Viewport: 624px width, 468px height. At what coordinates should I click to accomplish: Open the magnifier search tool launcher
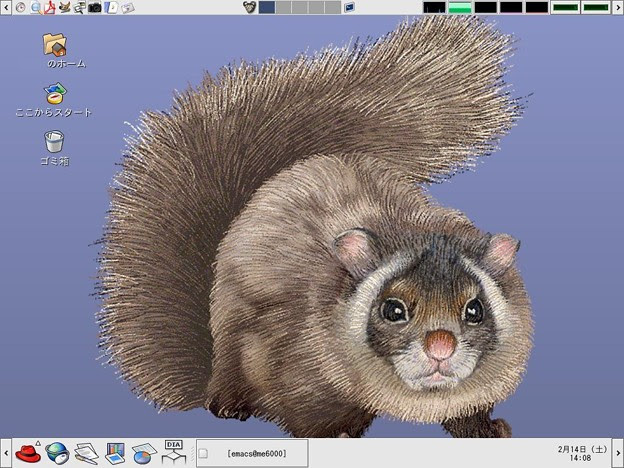(x=36, y=7)
